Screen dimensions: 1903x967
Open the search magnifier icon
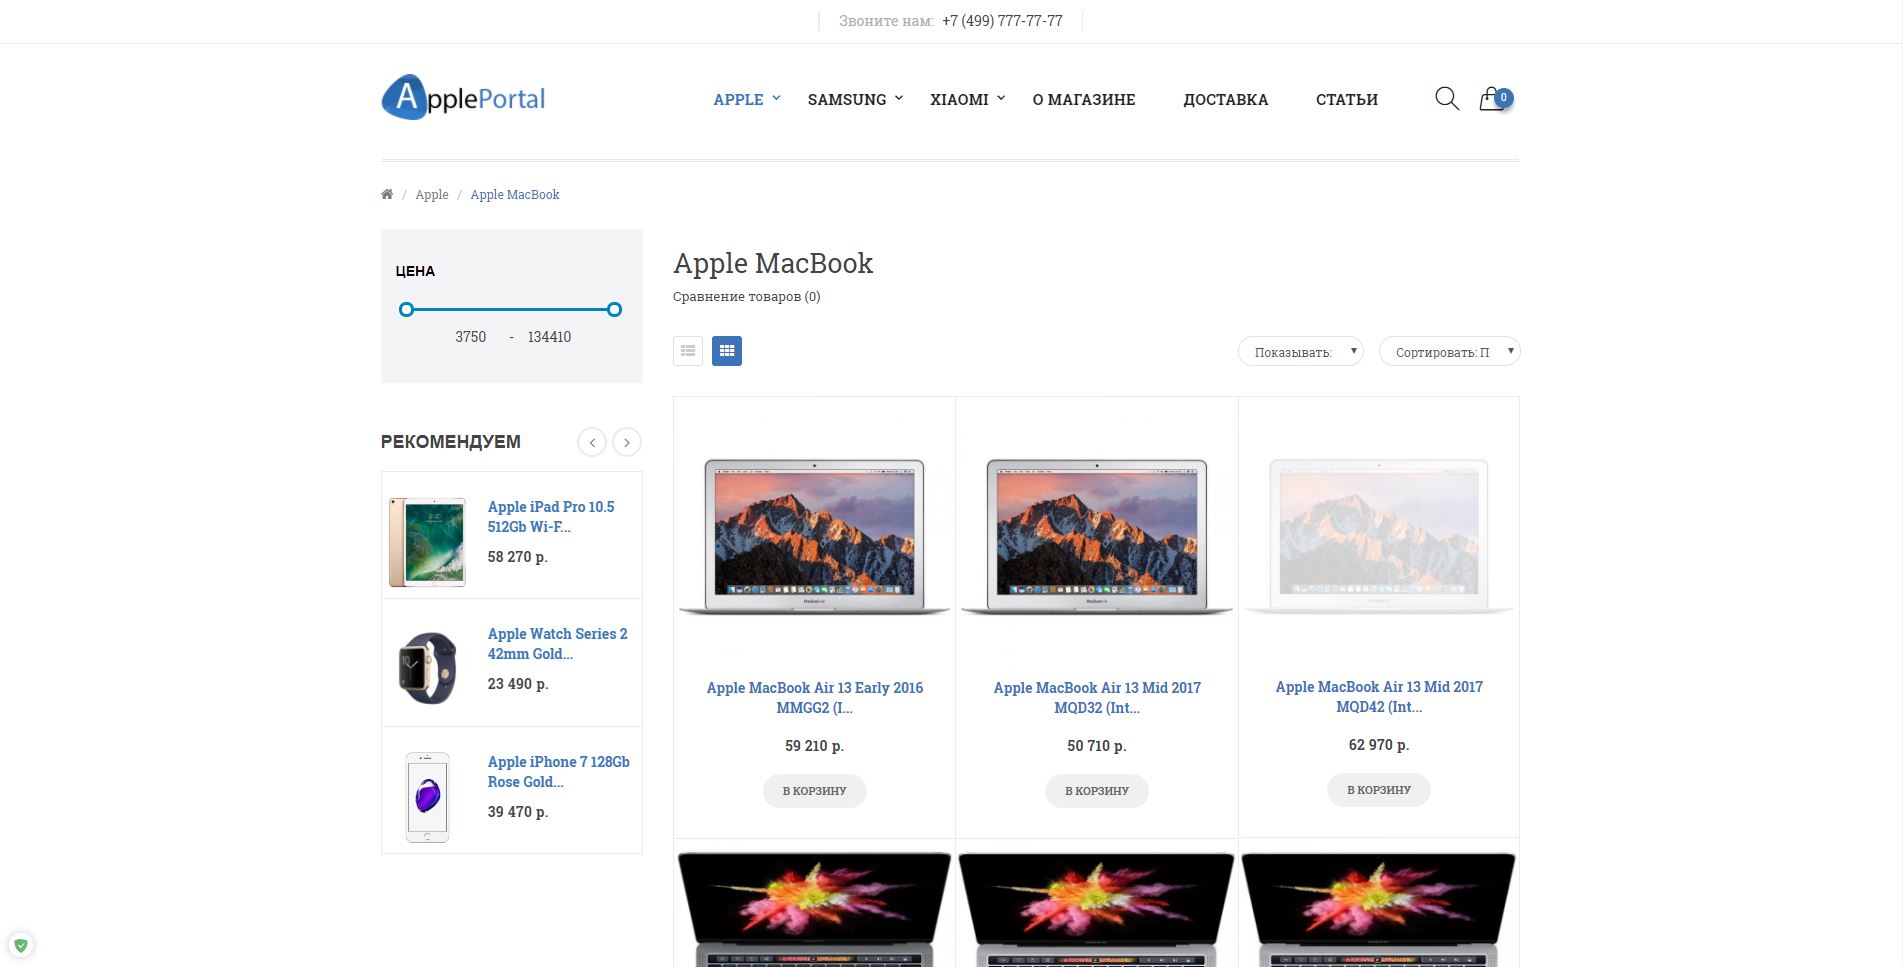[x=1447, y=98]
